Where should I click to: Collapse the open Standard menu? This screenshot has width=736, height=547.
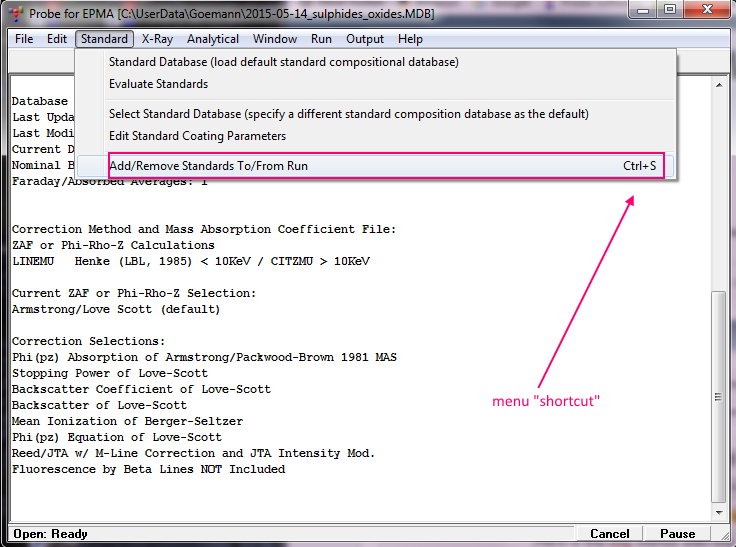pyautogui.click(x=104, y=39)
